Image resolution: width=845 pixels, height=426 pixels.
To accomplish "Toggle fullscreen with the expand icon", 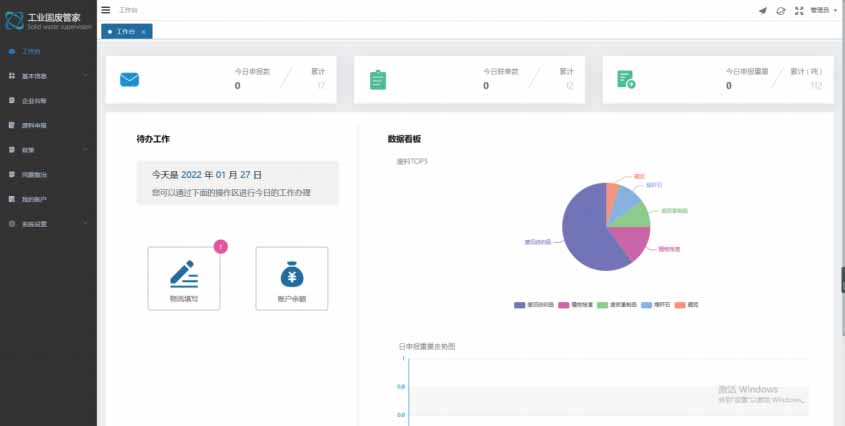I will [x=798, y=10].
